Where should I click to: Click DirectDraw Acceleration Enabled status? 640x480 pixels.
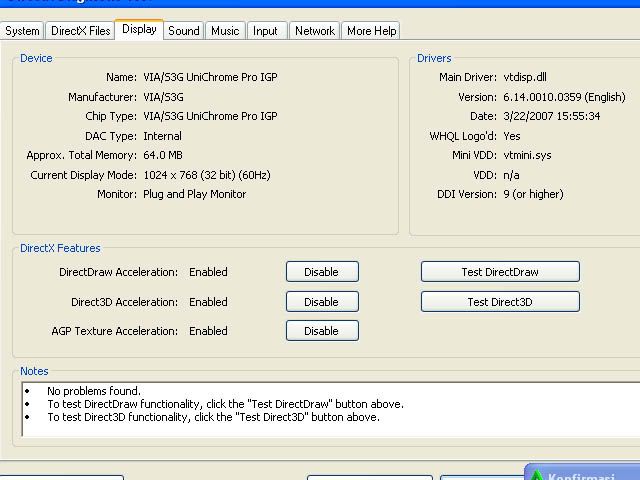click(208, 272)
